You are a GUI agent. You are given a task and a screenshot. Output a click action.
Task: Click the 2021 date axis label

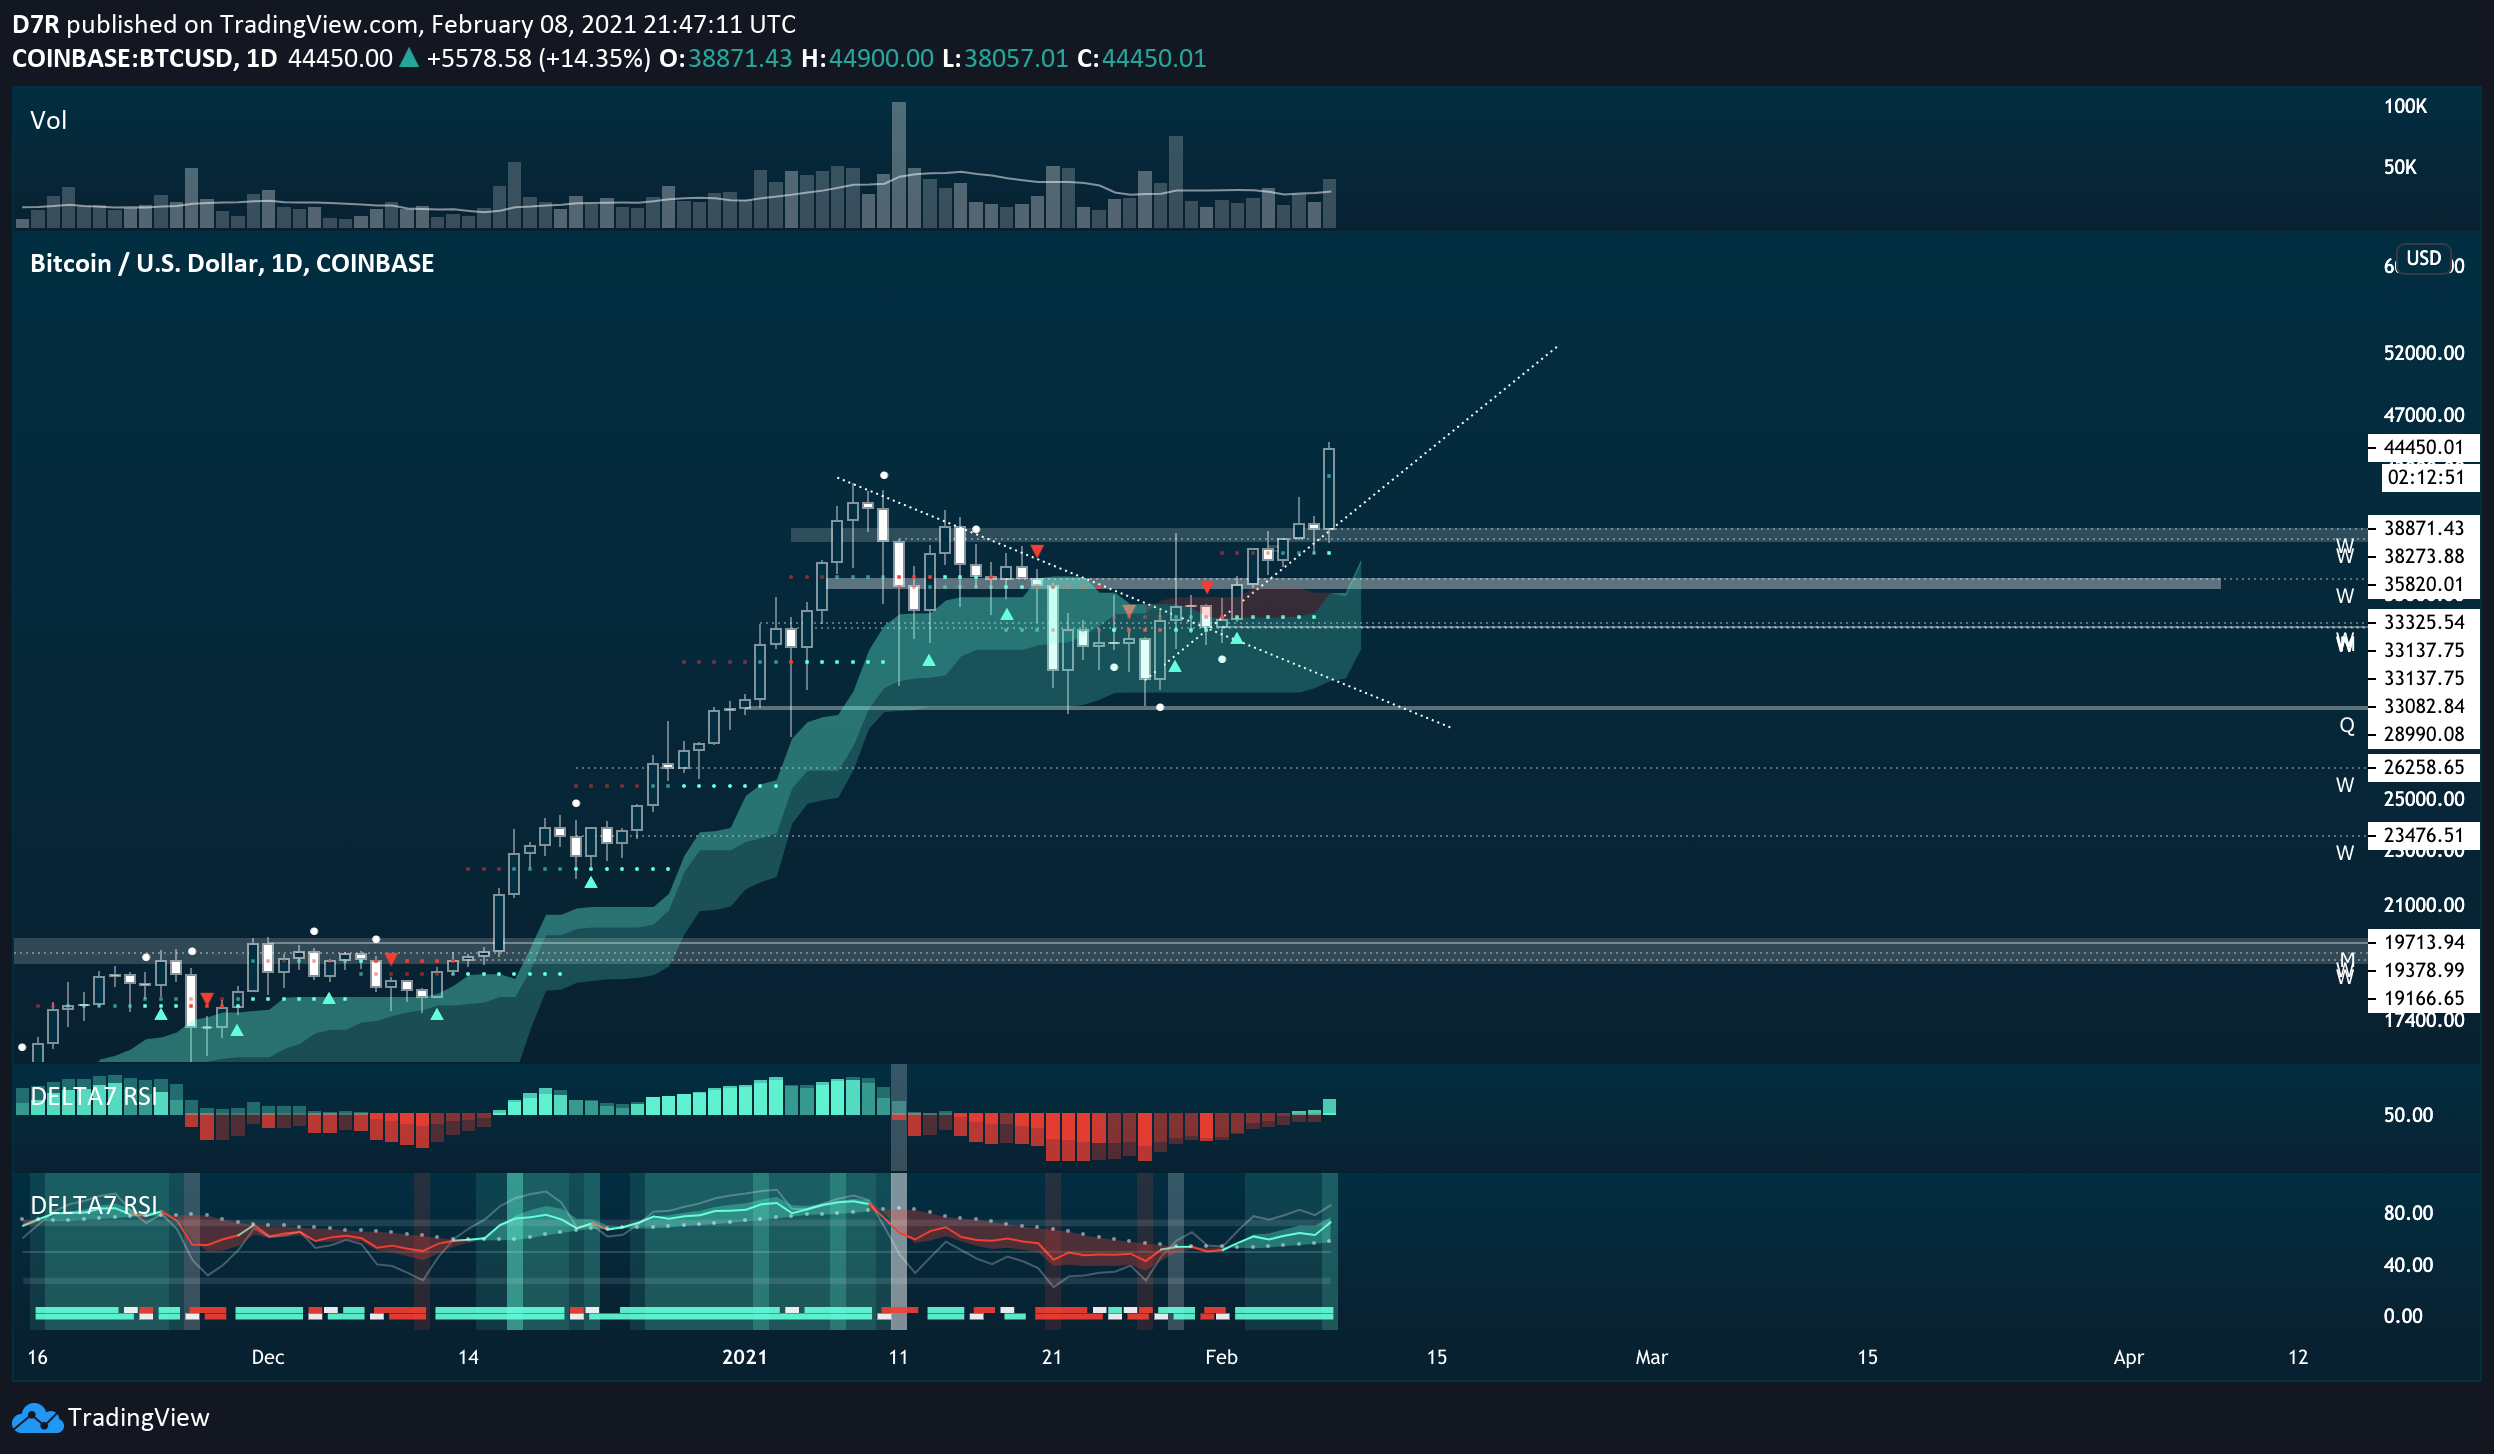pos(744,1357)
